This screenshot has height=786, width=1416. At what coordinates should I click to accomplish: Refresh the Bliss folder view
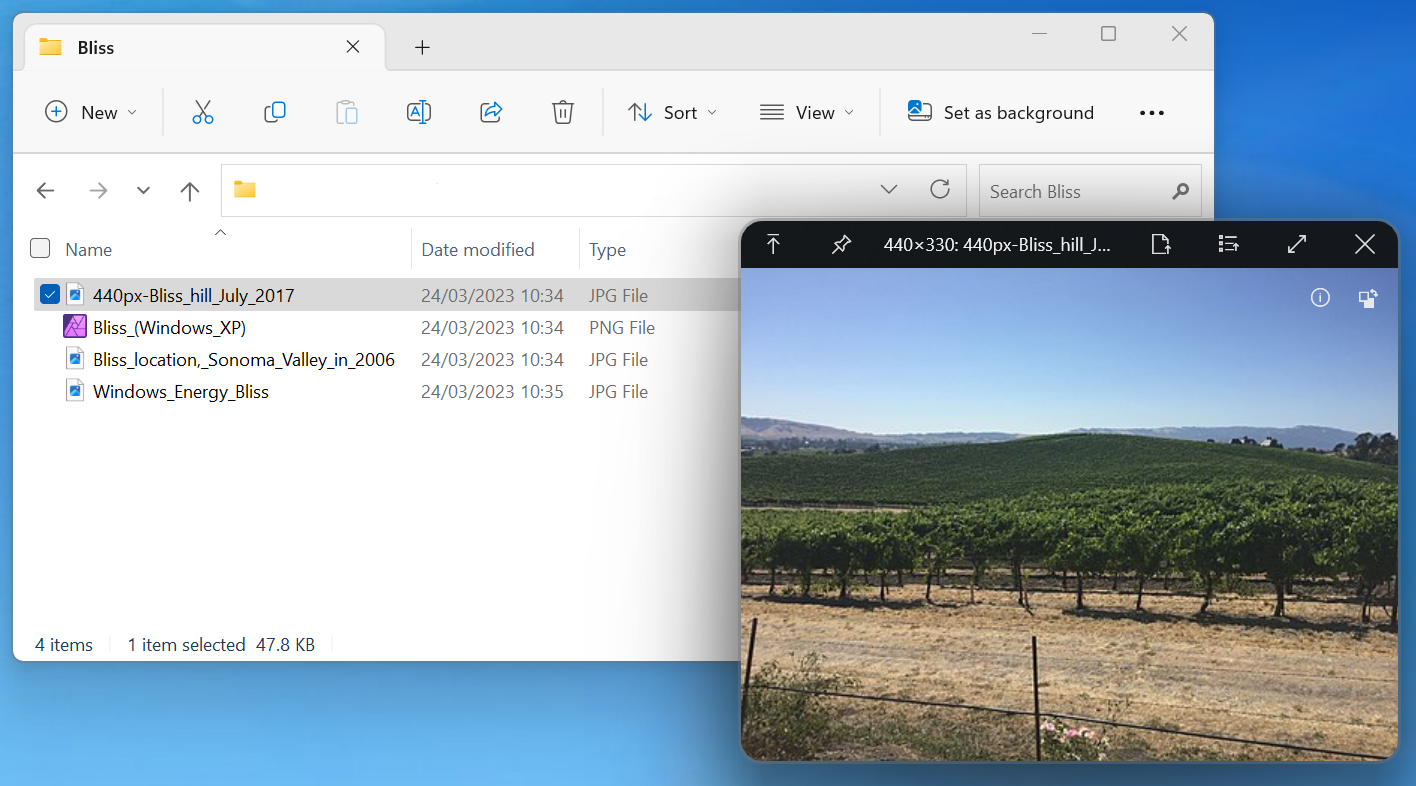pyautogui.click(x=939, y=189)
